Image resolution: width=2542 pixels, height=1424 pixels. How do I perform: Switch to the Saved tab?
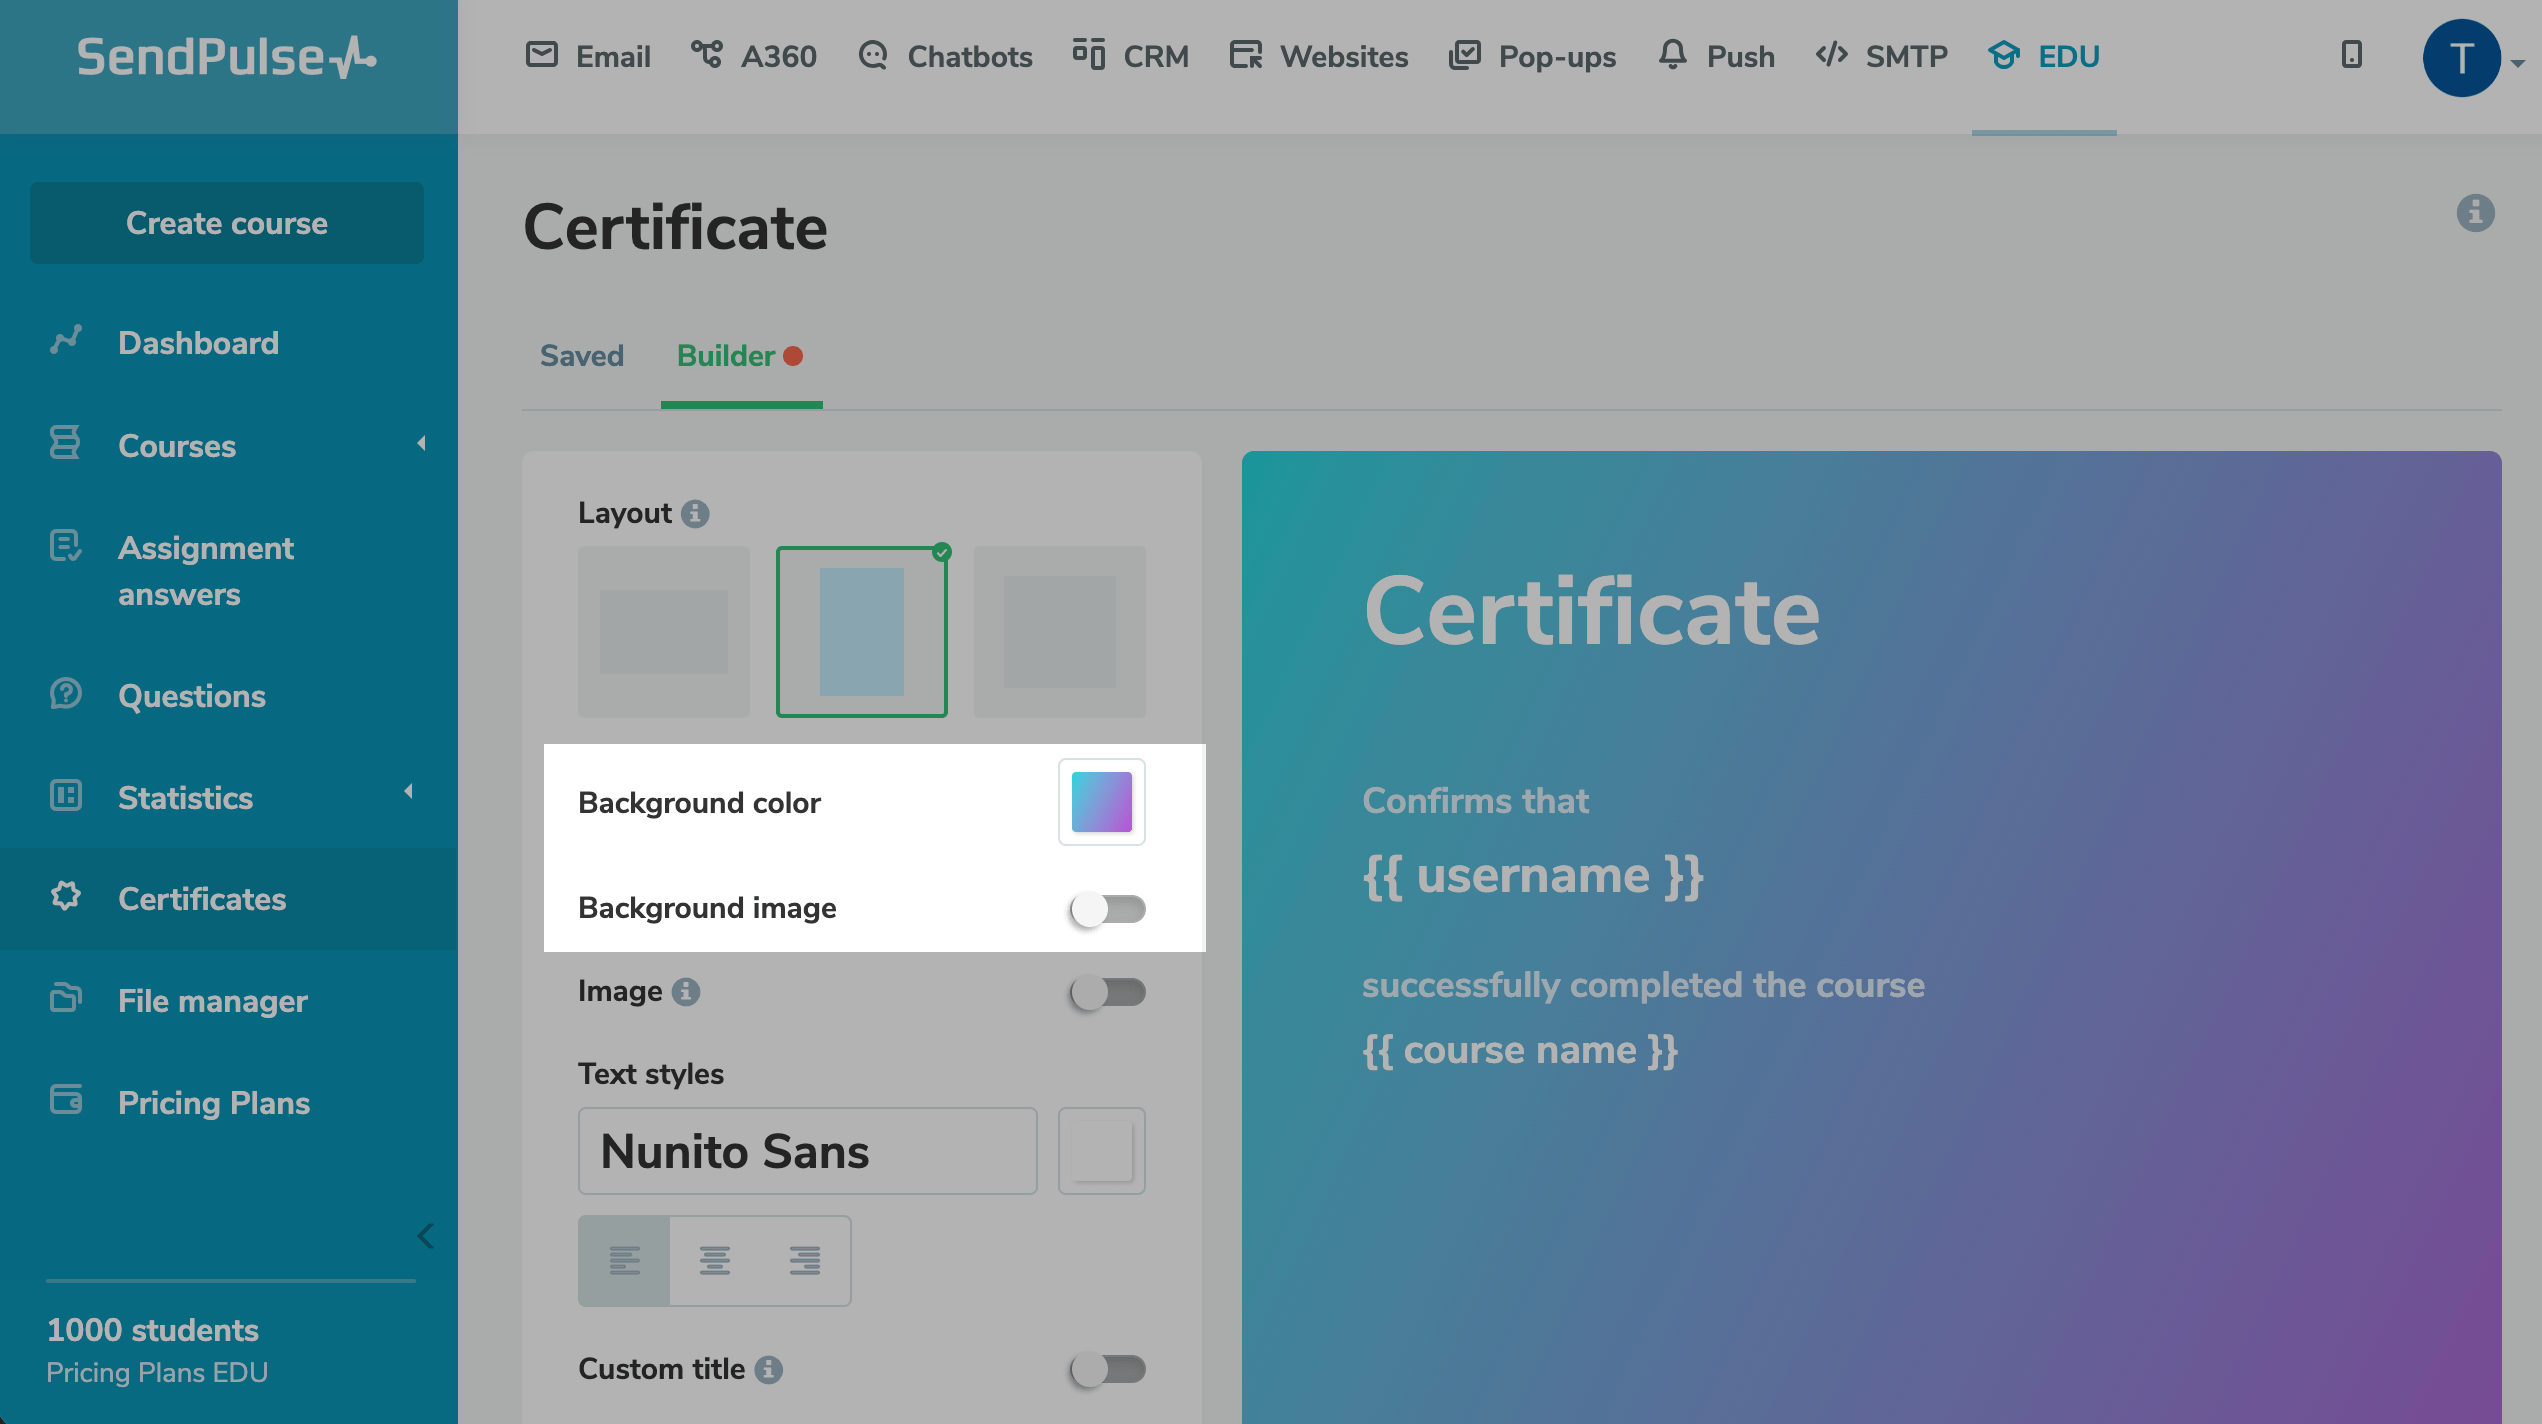[x=581, y=356]
